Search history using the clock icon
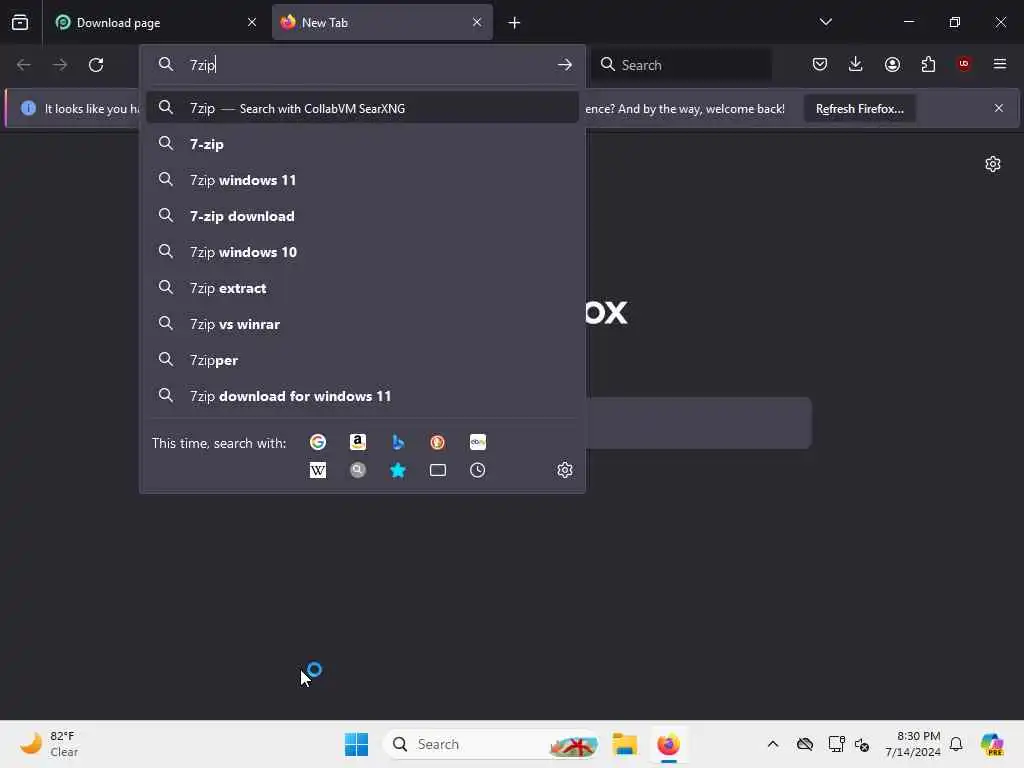This screenshot has height=768, width=1024. tap(477, 470)
